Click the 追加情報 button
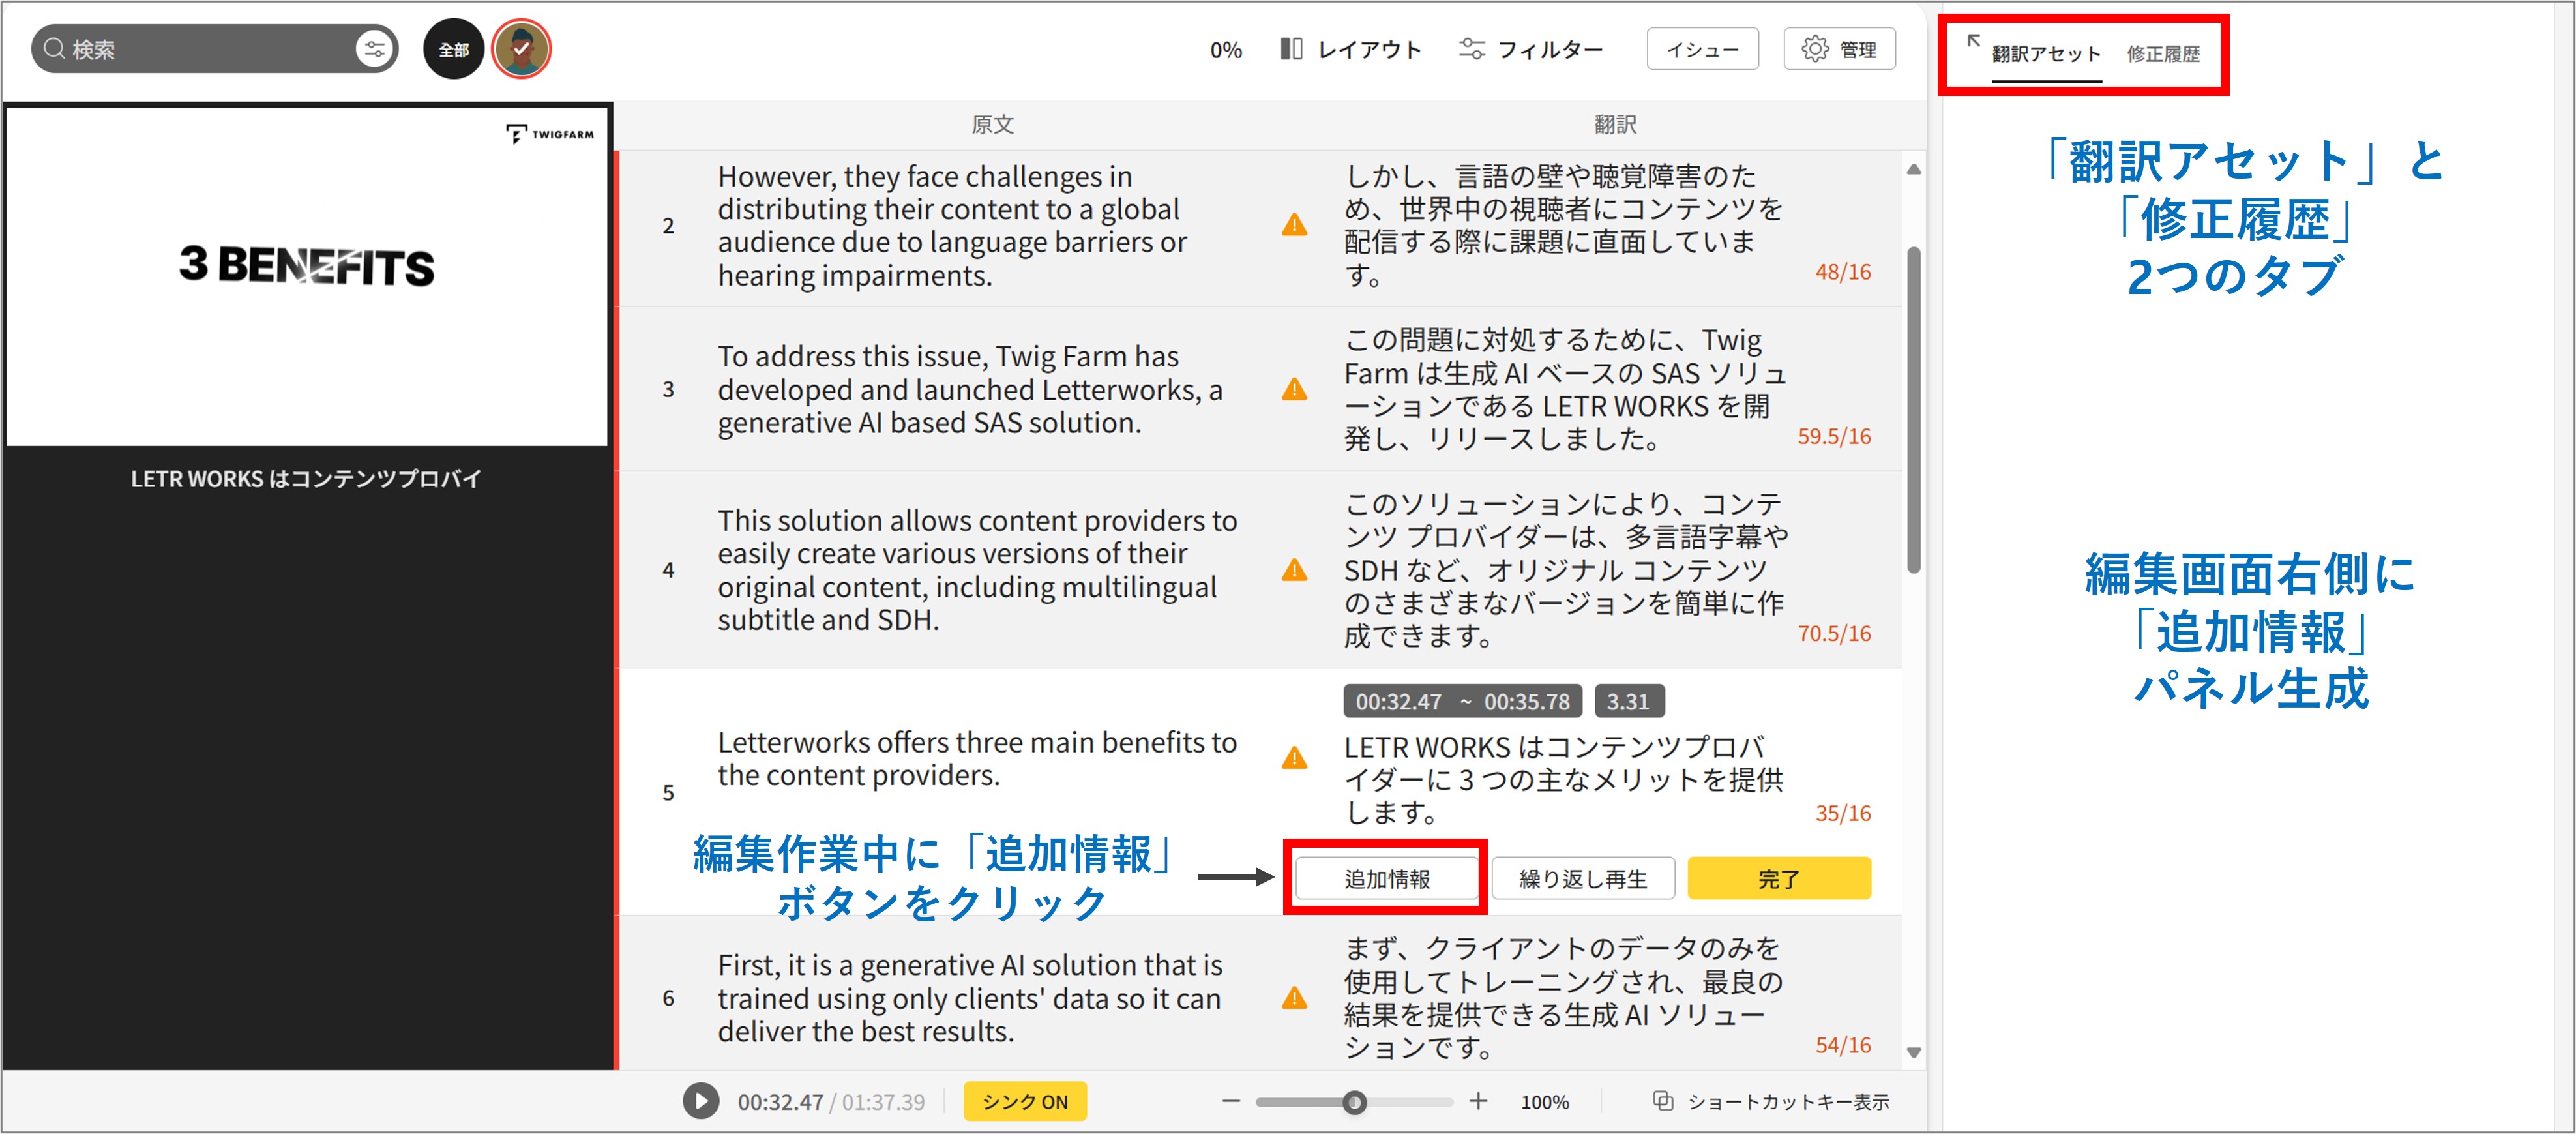 pos(1386,878)
